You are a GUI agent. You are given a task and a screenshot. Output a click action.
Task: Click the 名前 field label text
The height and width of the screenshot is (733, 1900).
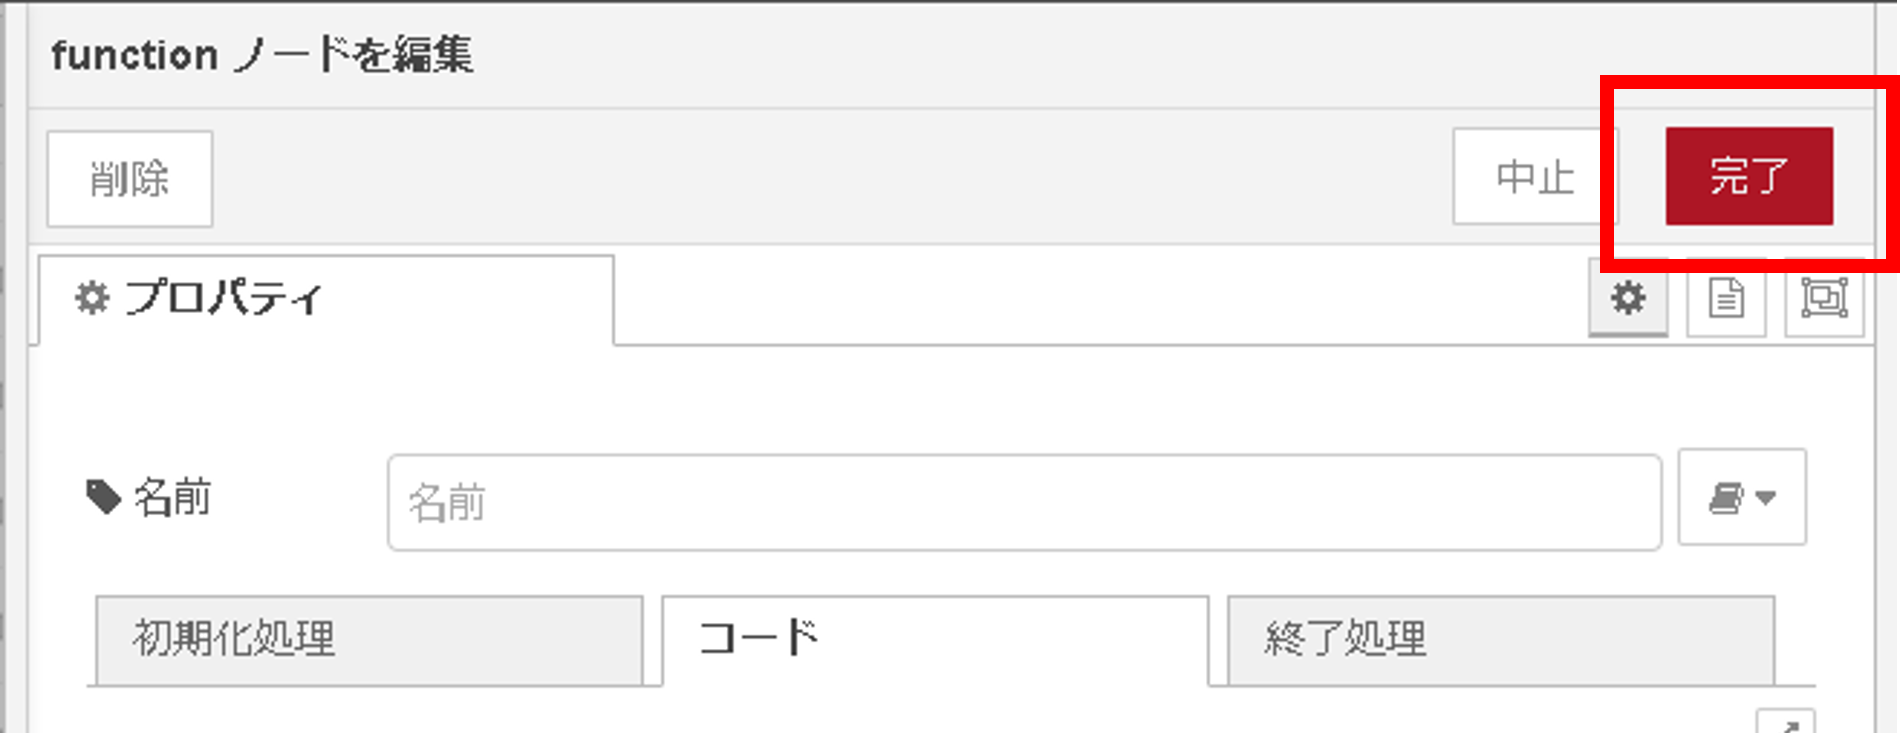[173, 497]
